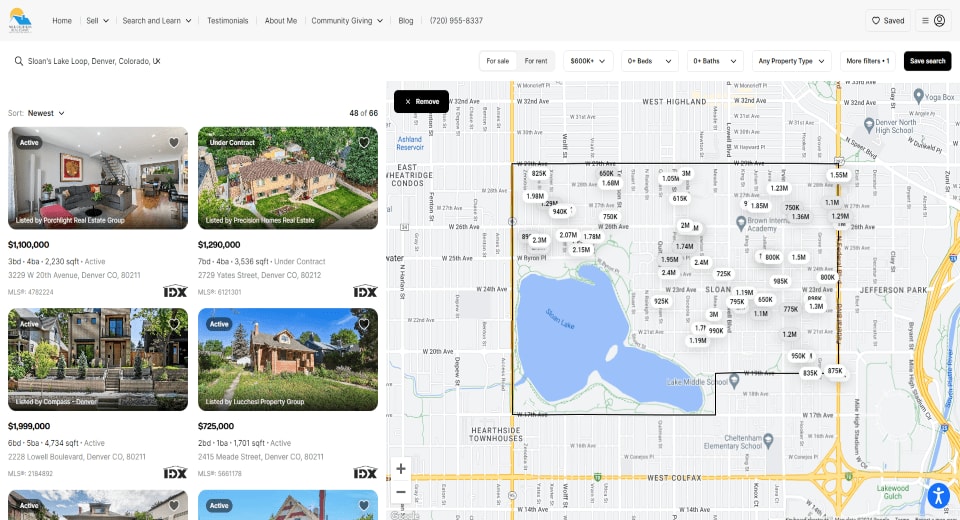Open the 0+ Beds dropdown
This screenshot has width=960, height=520.
650,61
